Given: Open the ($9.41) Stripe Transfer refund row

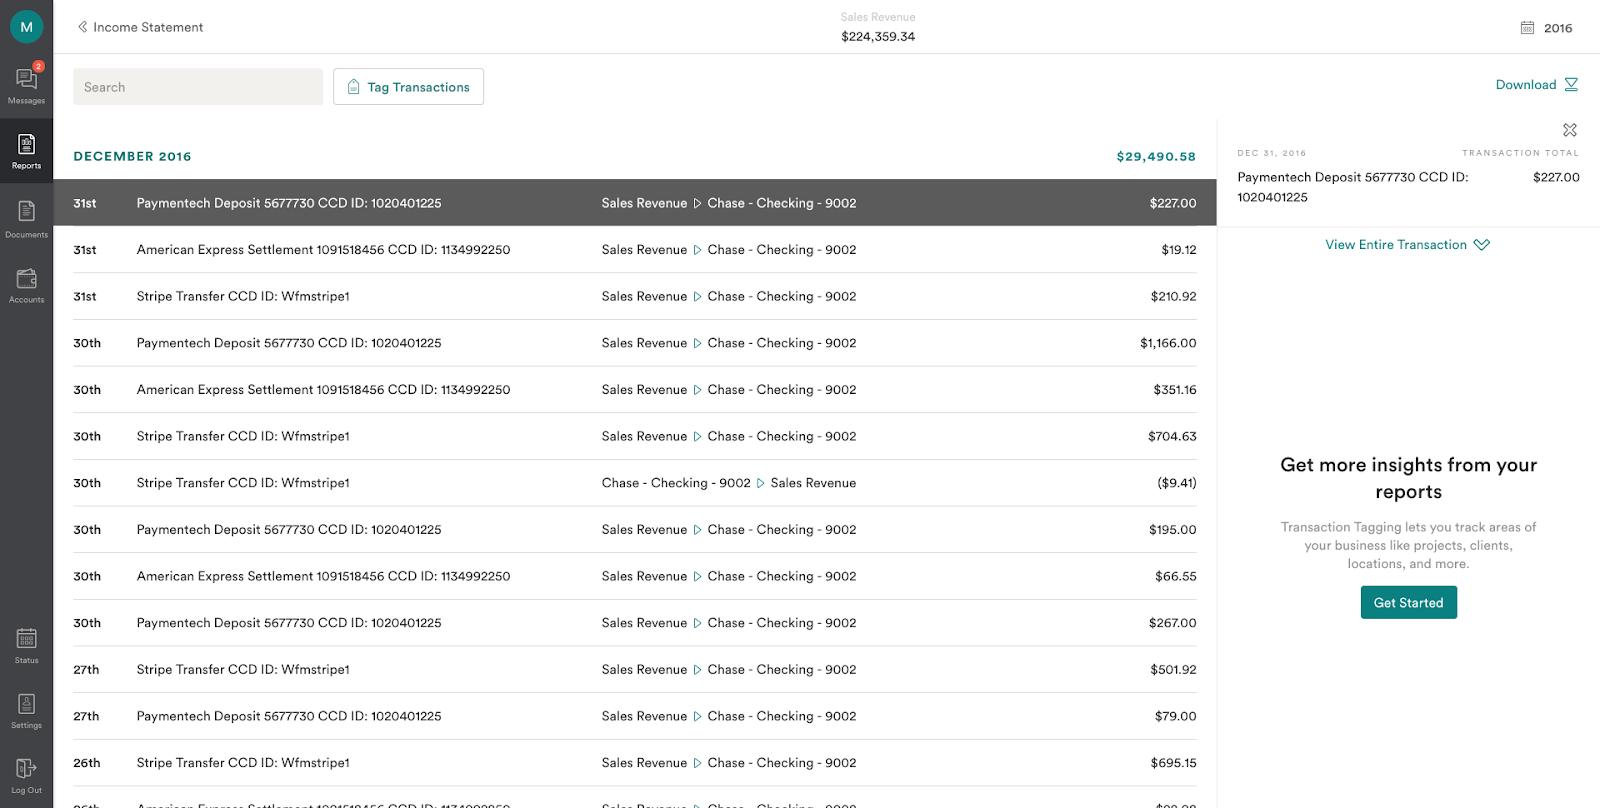Looking at the screenshot, I should (x=634, y=483).
